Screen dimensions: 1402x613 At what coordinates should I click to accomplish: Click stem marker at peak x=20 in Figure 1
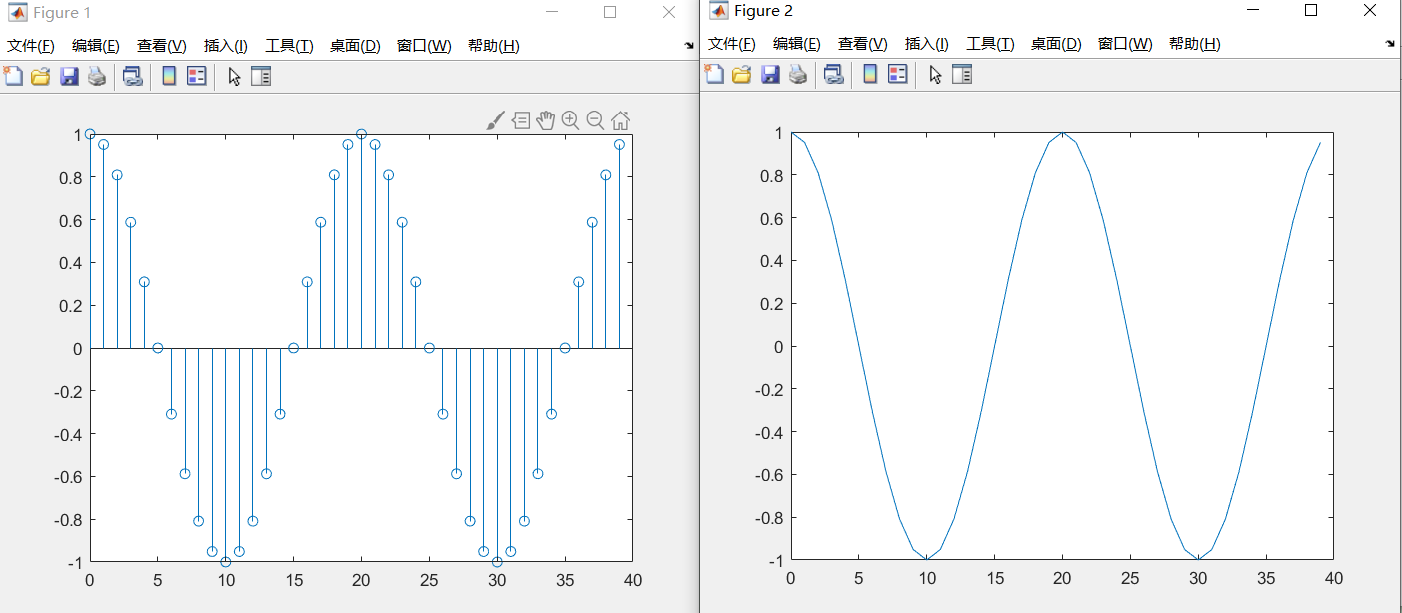(x=361, y=134)
